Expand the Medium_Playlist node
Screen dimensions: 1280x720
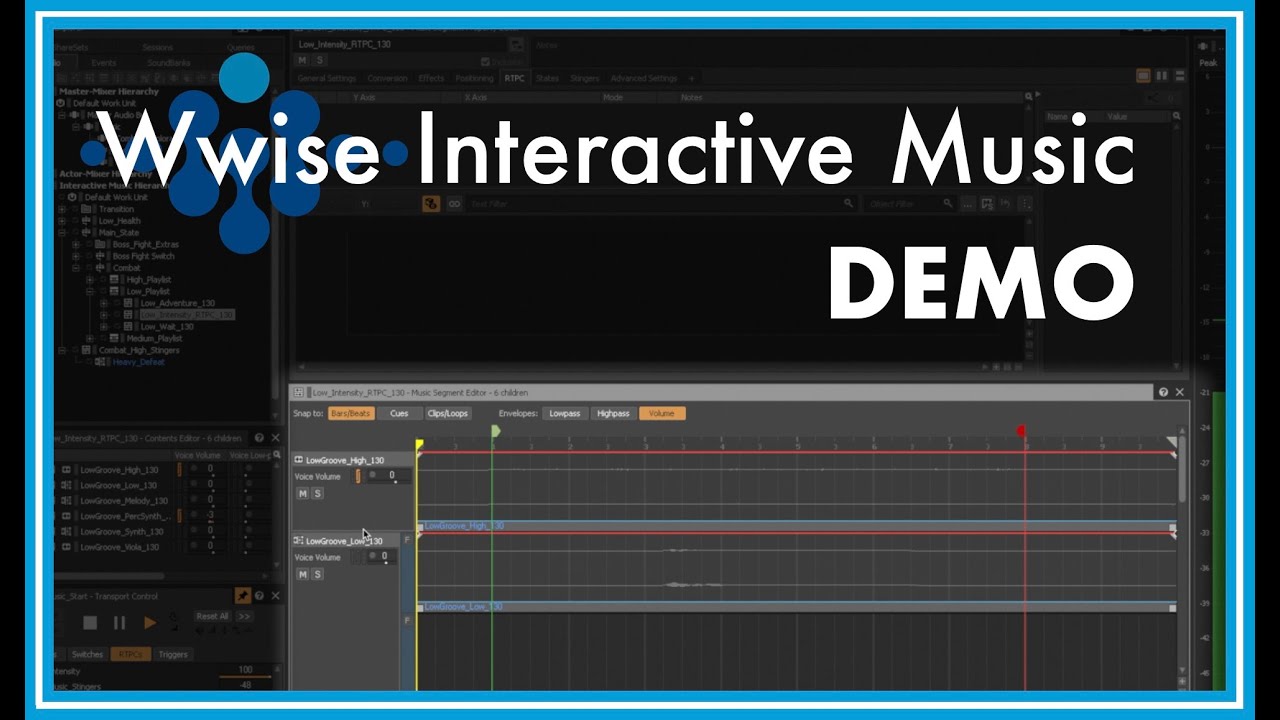[x=91, y=338]
